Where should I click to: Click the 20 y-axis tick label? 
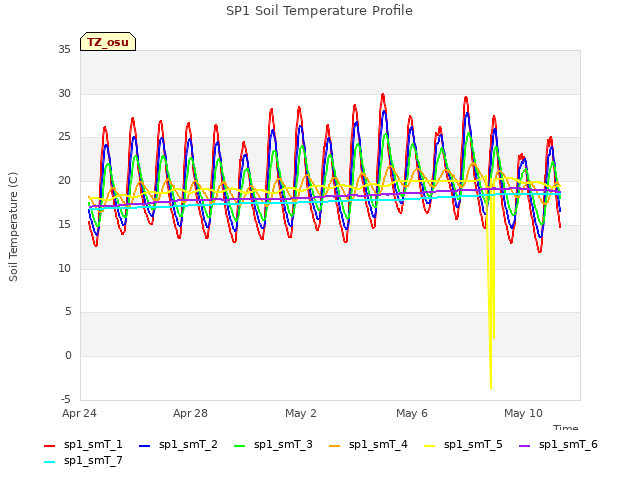pyautogui.click(x=64, y=180)
